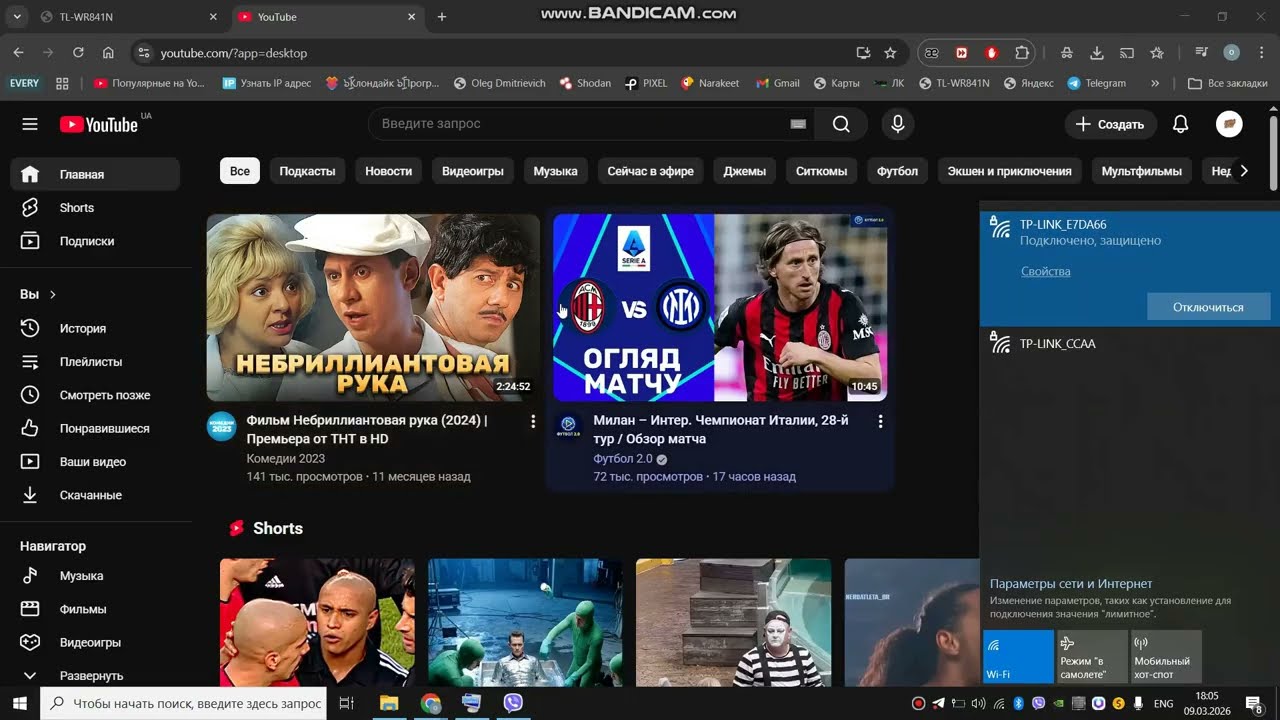The image size is (1280, 720).
Task: Select the Сейчас в эфире chip
Action: click(650, 171)
